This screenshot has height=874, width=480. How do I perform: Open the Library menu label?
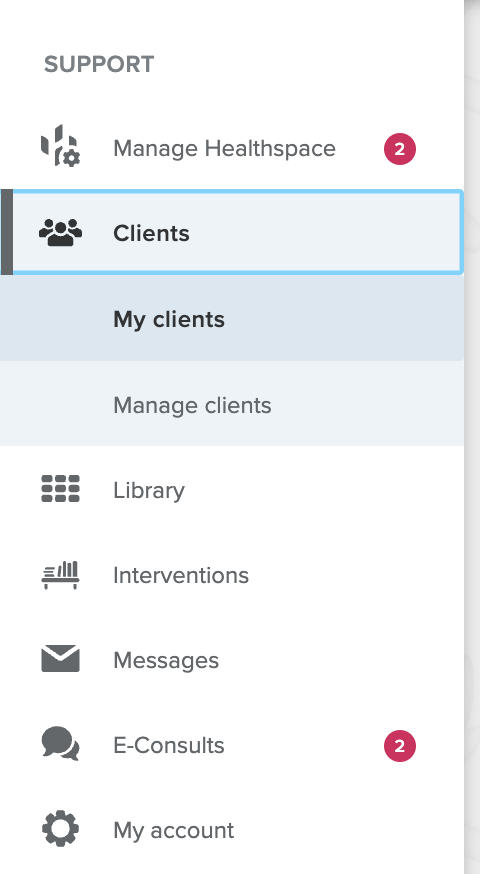pos(149,491)
